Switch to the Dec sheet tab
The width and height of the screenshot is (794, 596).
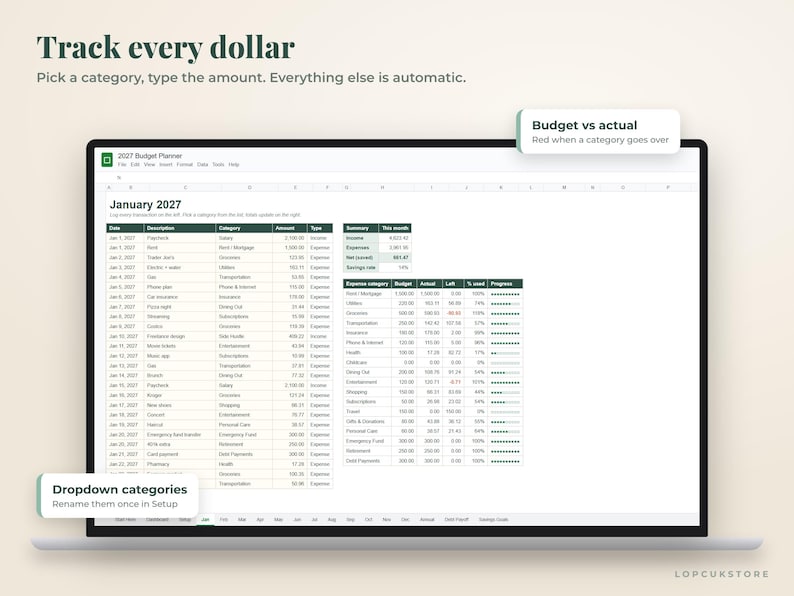coord(405,520)
